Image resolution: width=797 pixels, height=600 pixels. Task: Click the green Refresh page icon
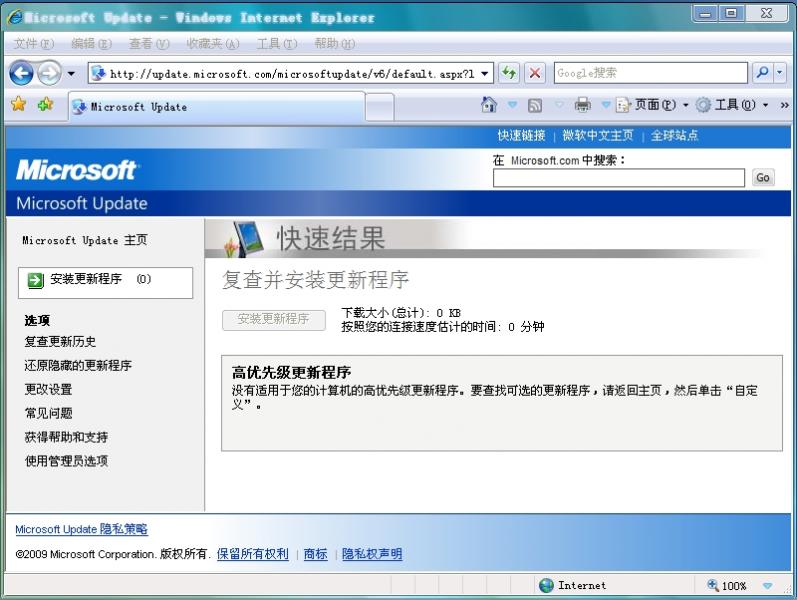(x=508, y=73)
